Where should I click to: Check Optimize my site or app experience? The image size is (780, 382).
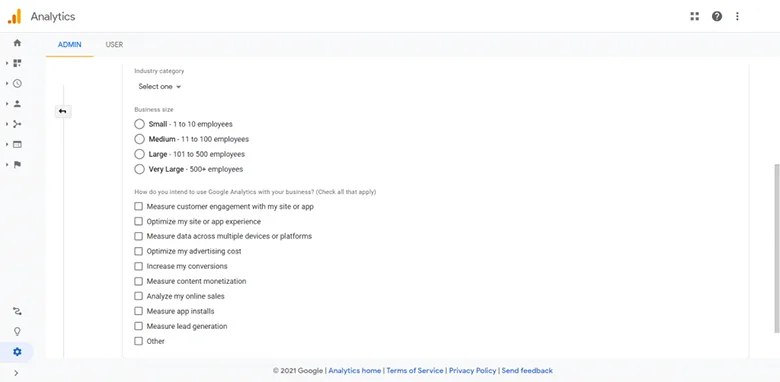pyautogui.click(x=138, y=221)
